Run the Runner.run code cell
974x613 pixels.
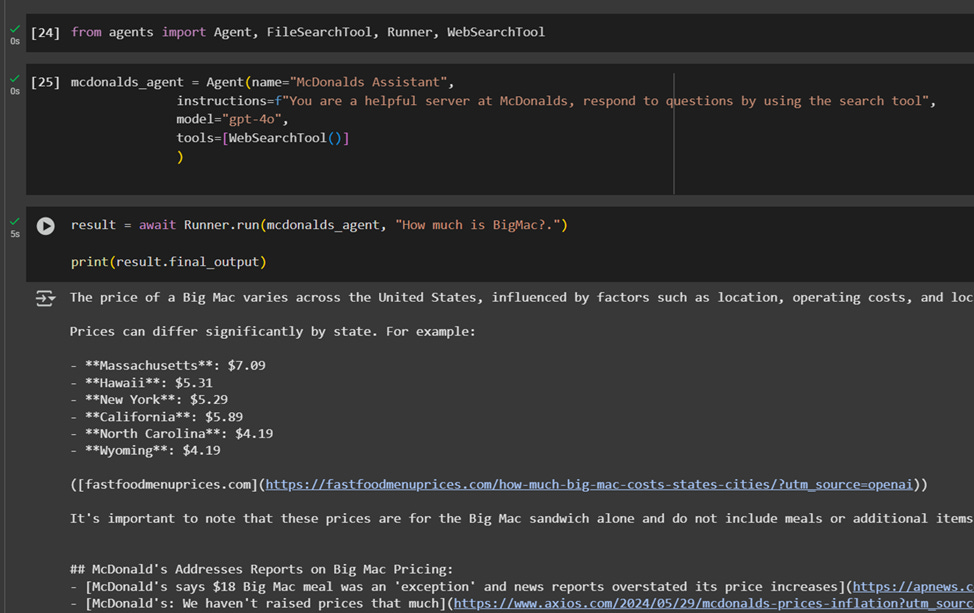pyautogui.click(x=45, y=225)
